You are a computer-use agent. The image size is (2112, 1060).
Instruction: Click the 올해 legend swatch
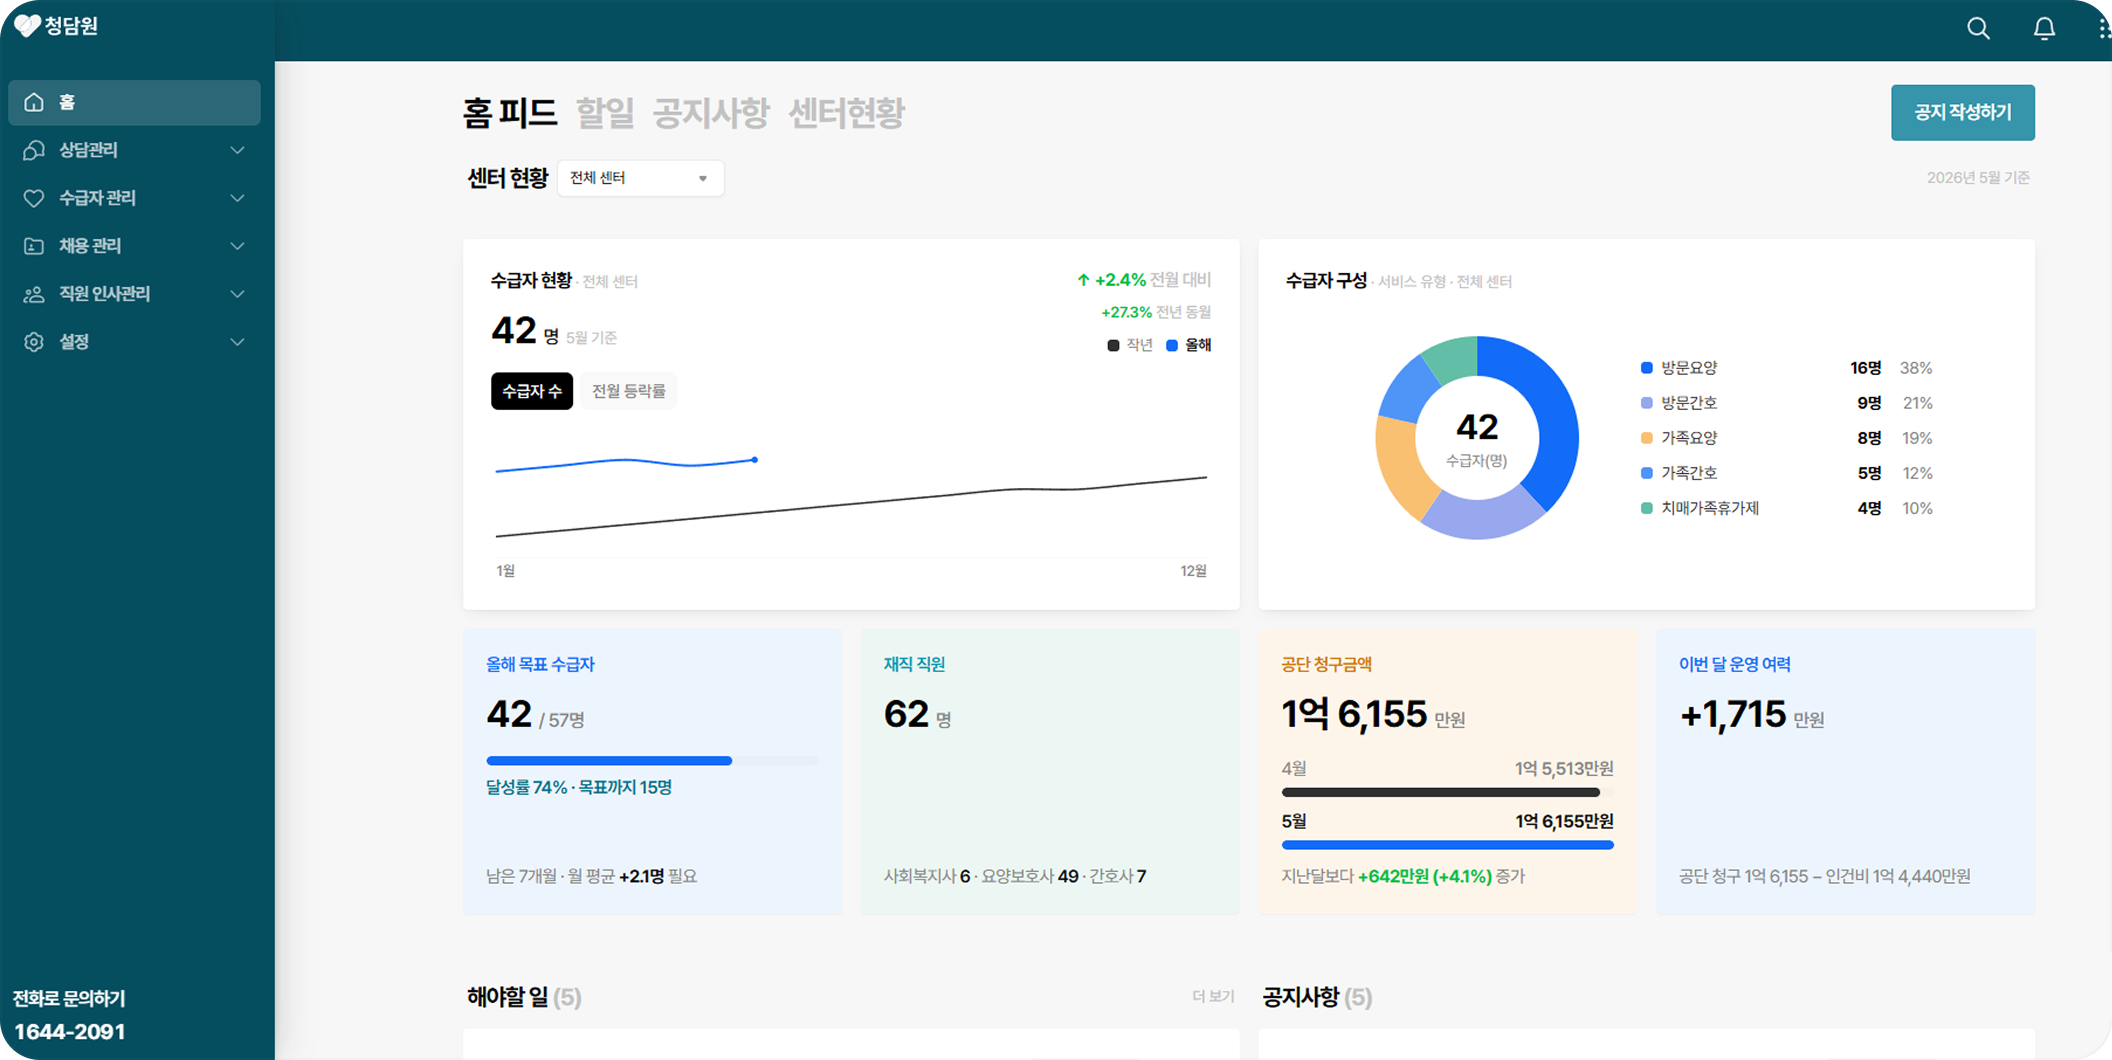click(x=1172, y=345)
